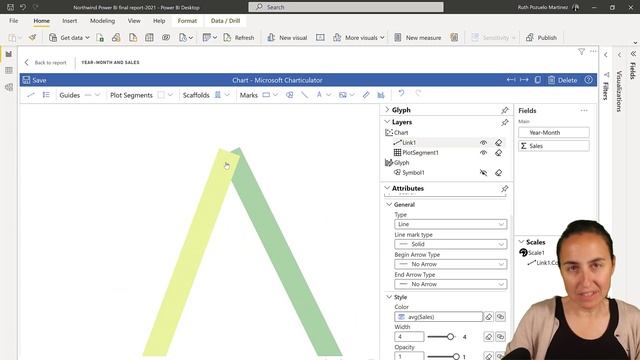Select the line mark tool
640x360 pixels.
pyautogui.click(x=304, y=95)
